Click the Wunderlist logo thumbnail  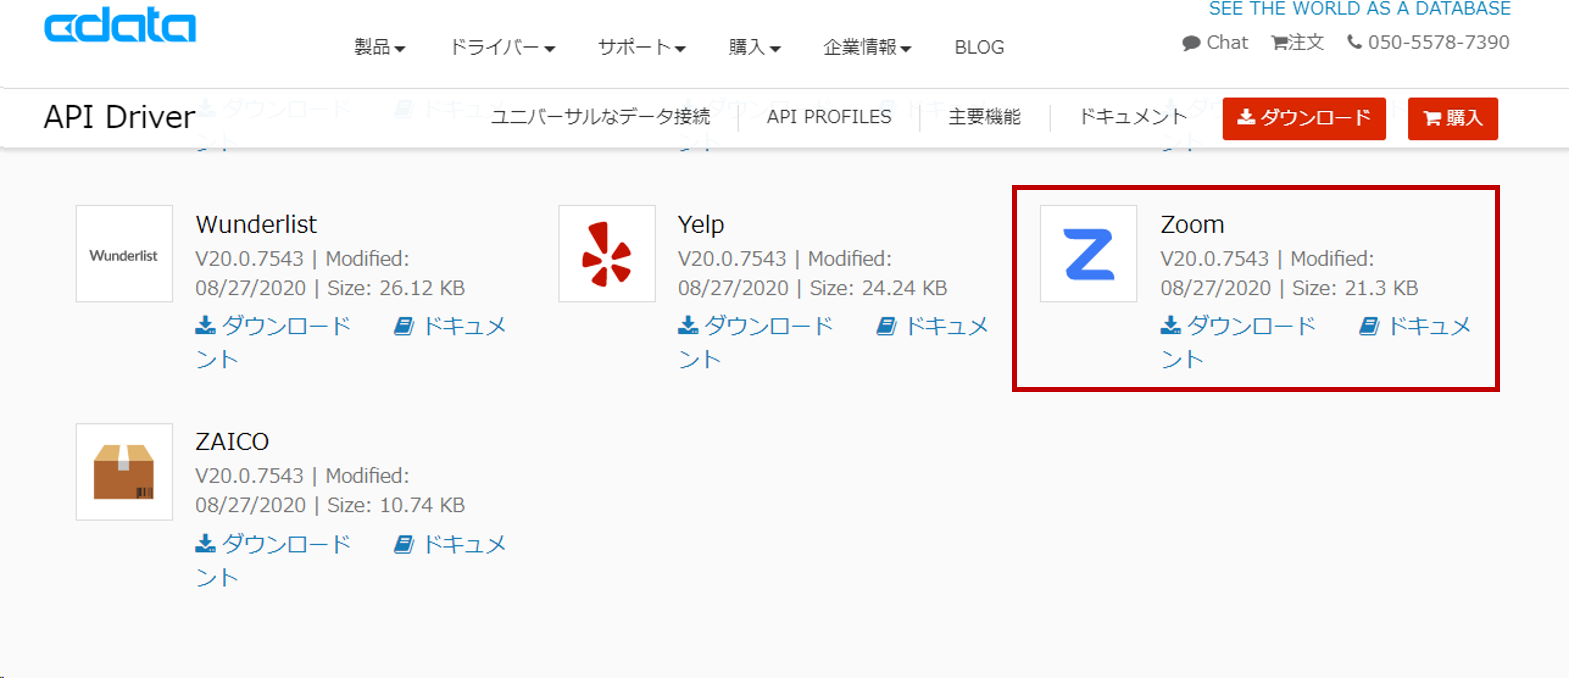pos(124,254)
